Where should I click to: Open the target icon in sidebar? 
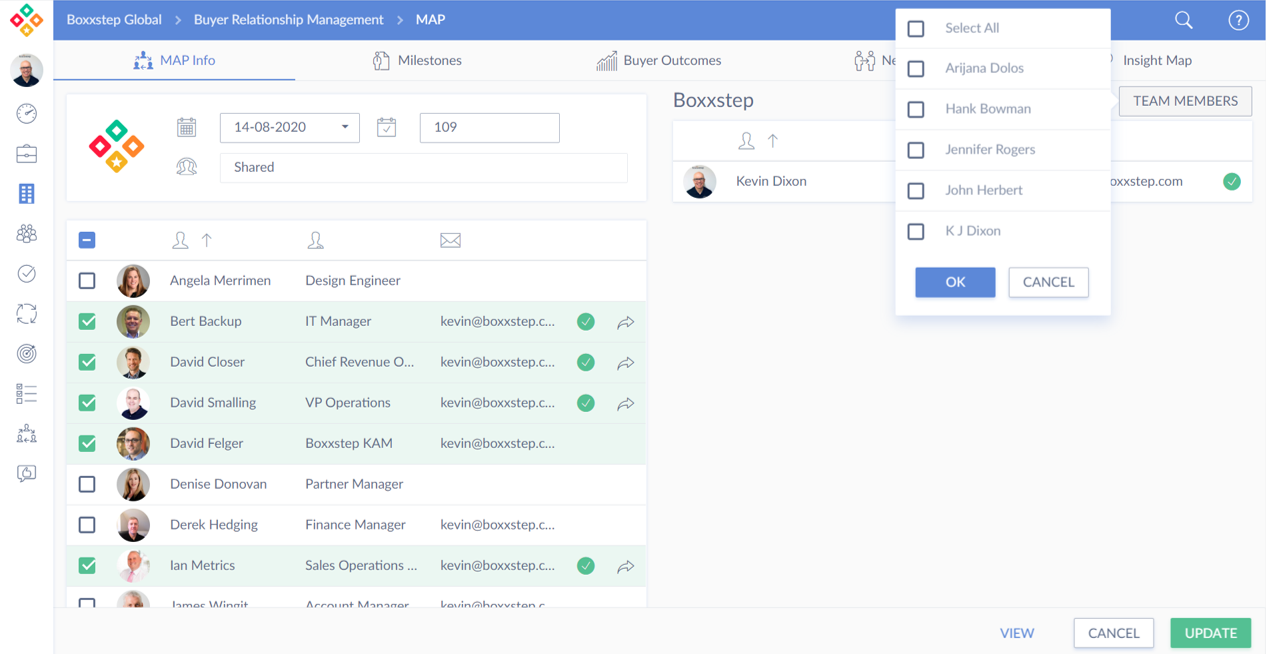click(27, 353)
